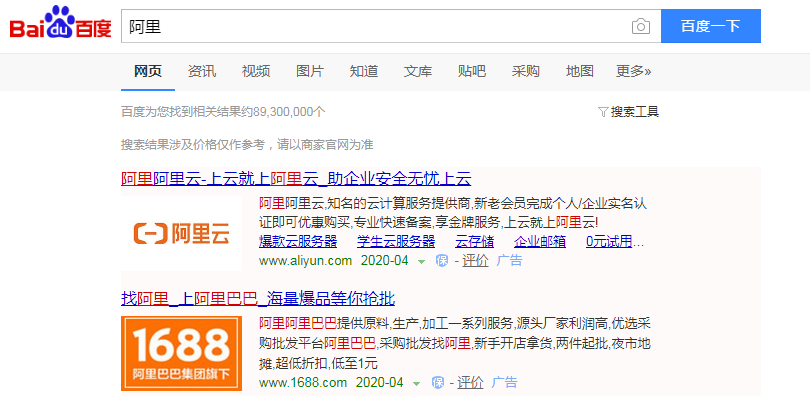Screen dimensions: 810x405
Task: Open the www.aliyun.com URL link
Action: (x=305, y=261)
